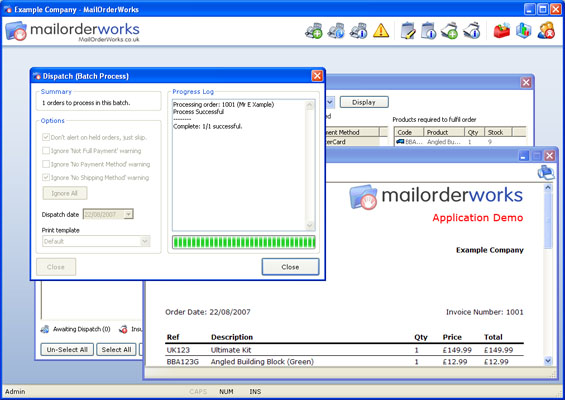
Task: Click the MailOrderWorks.co.uk text under the logo
Action: point(109,39)
